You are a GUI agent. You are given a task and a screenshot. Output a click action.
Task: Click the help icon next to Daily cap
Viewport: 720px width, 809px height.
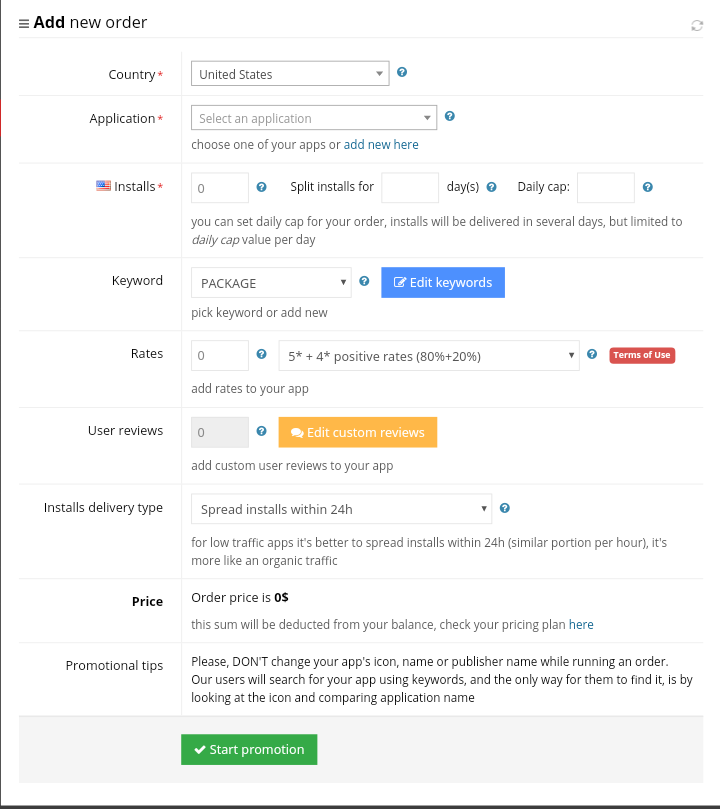point(648,187)
